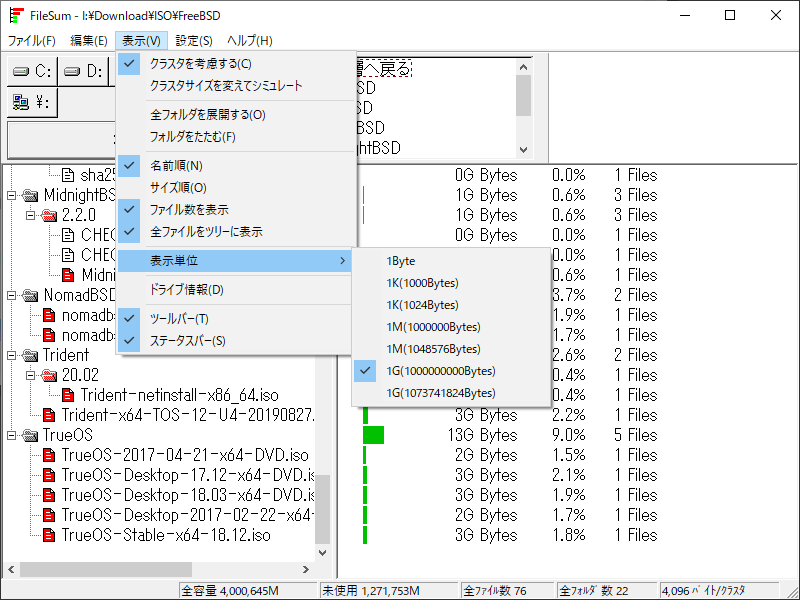Viewport: 800px width, 600px height.
Task: Click 全容量 4,000,645M in status bar
Action: [247, 591]
